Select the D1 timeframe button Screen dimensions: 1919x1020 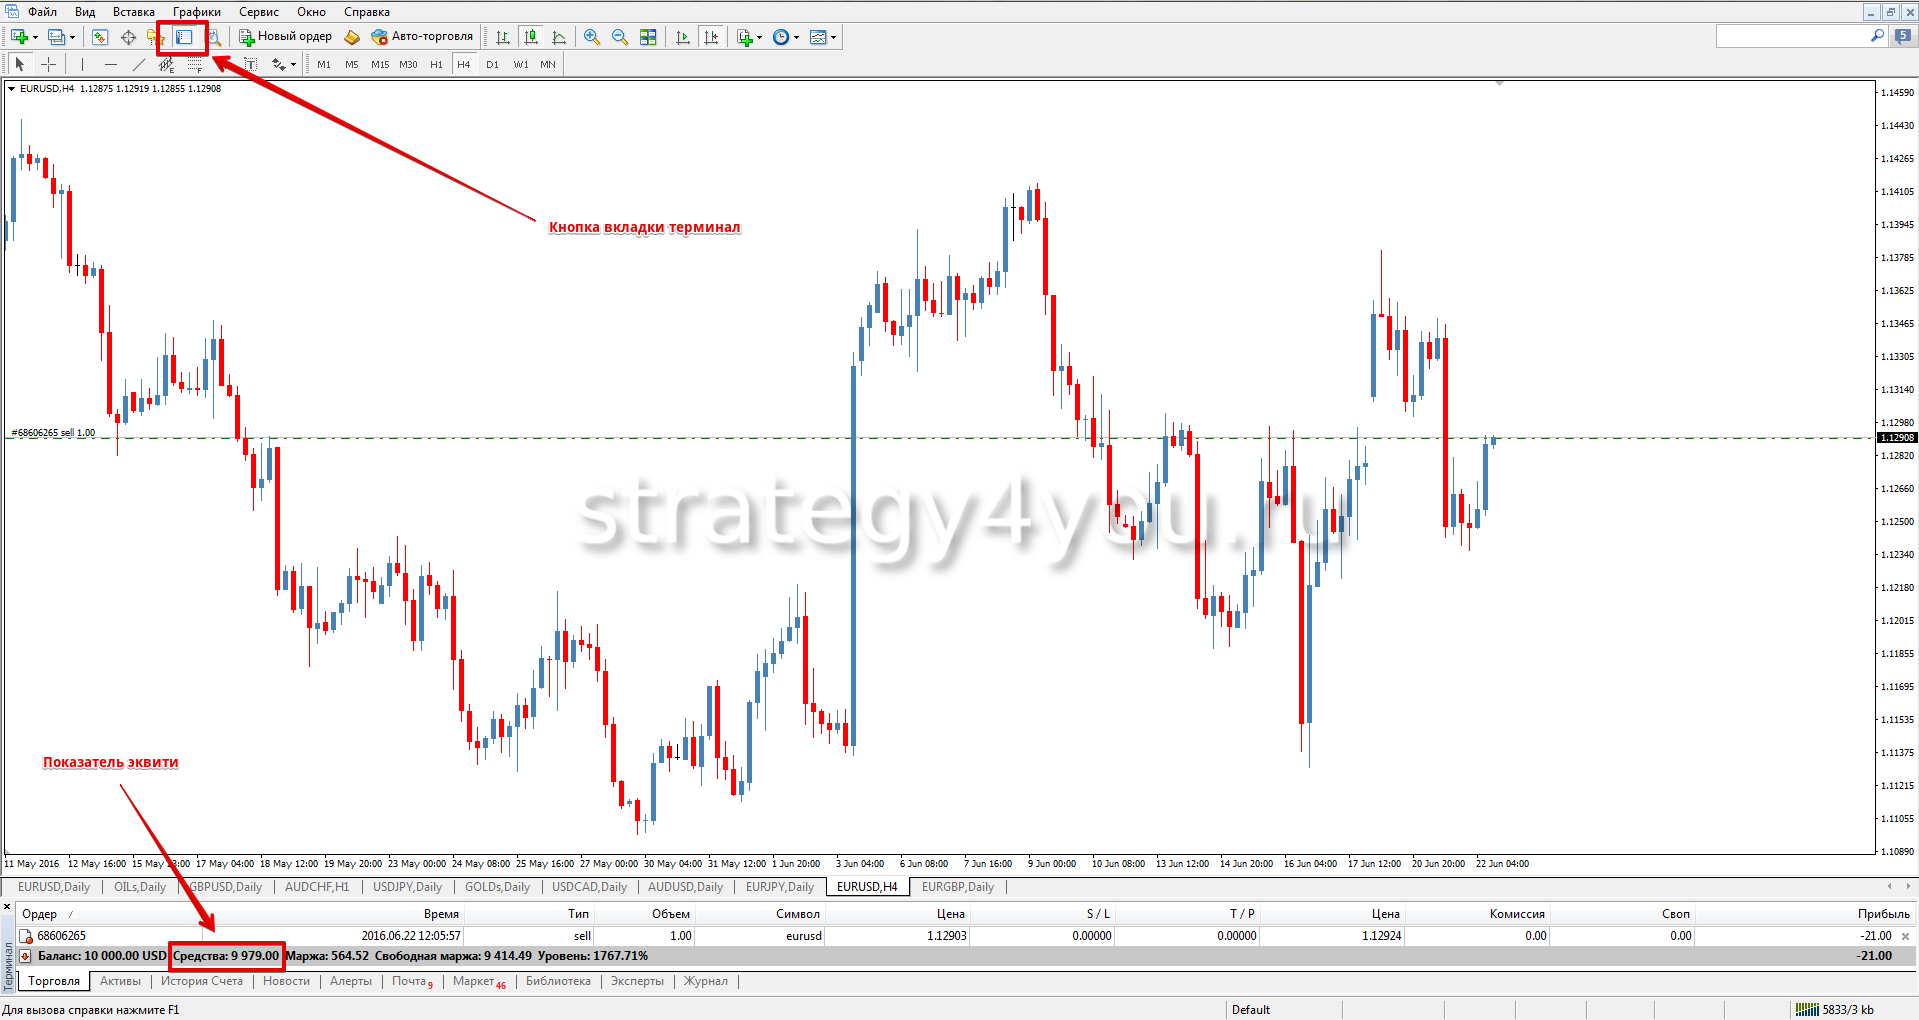[492, 64]
